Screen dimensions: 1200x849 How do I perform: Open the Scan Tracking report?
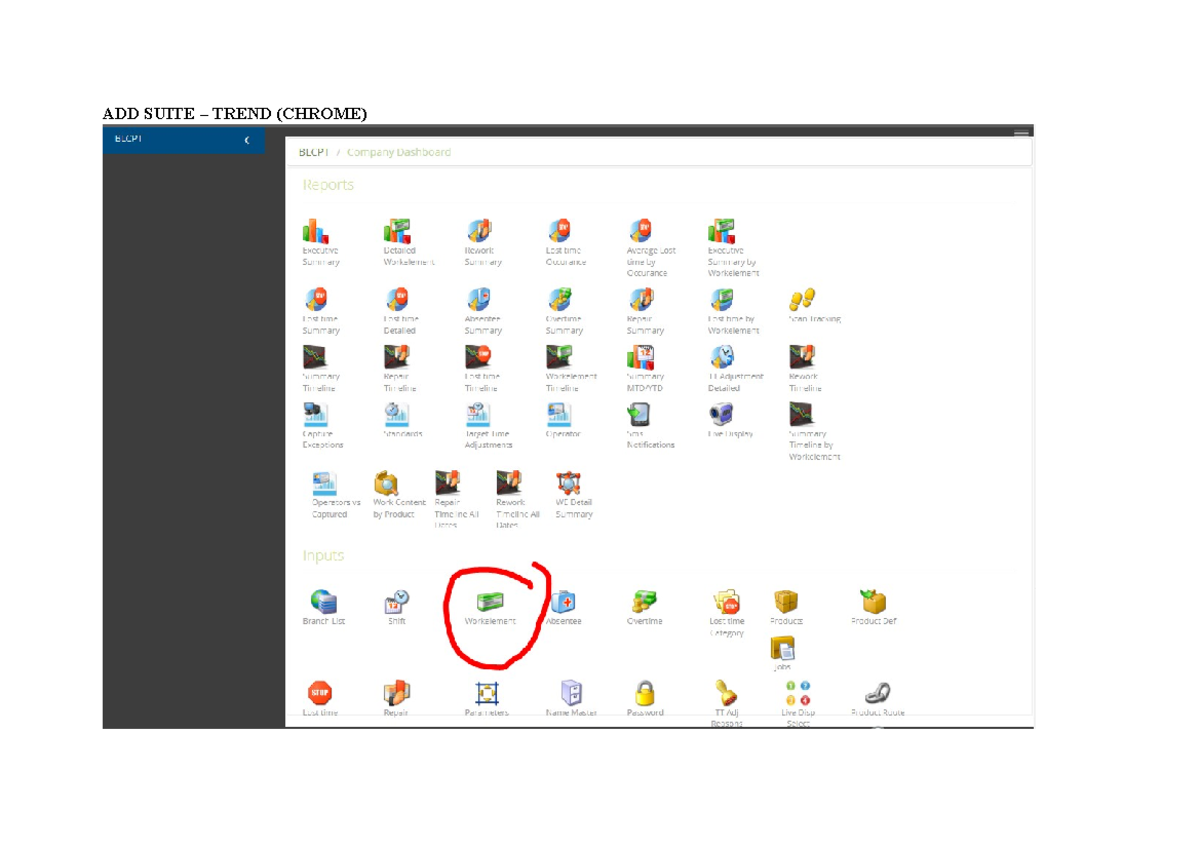[x=802, y=299]
